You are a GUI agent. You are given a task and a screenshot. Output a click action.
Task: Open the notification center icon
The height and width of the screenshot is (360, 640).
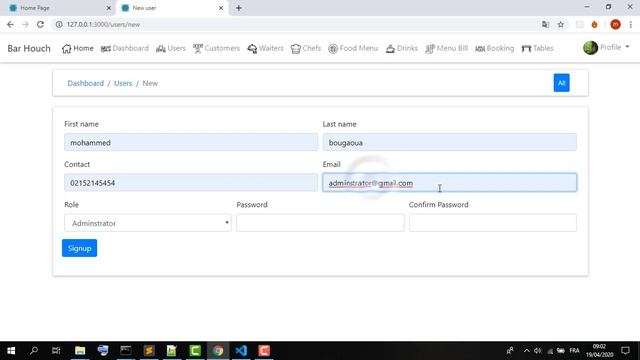[625, 351]
